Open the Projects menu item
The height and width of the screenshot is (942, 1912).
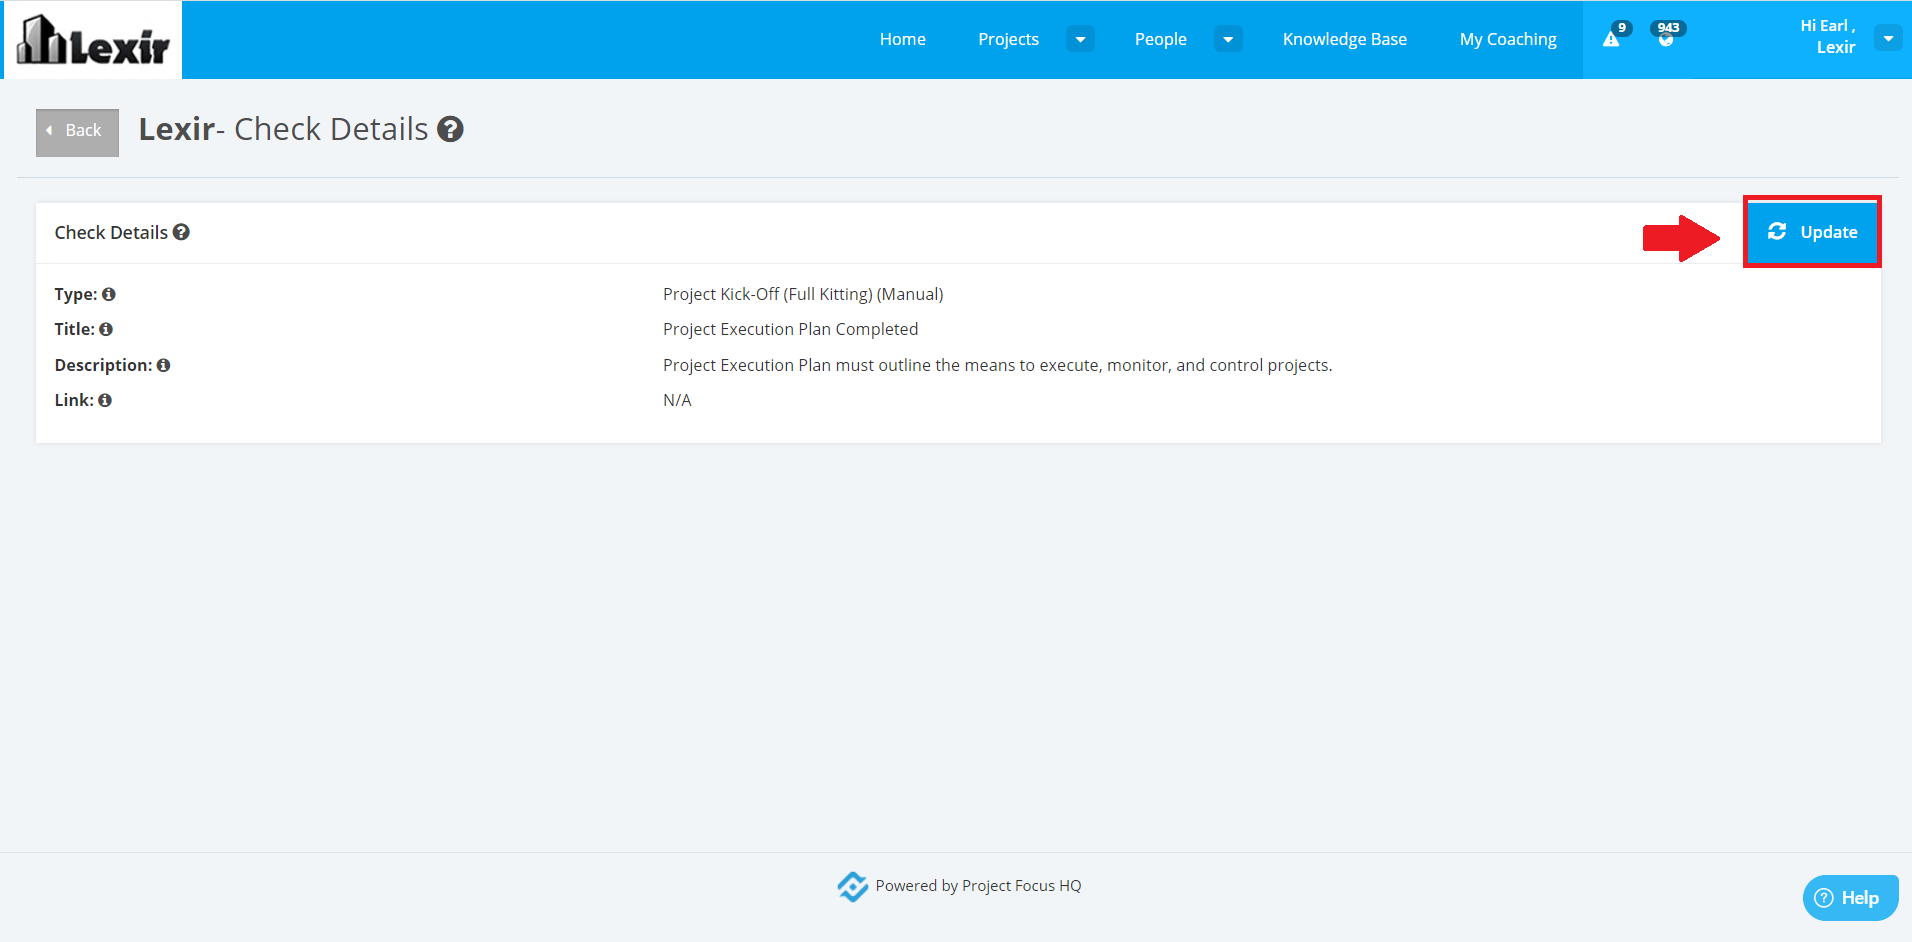(x=1008, y=39)
